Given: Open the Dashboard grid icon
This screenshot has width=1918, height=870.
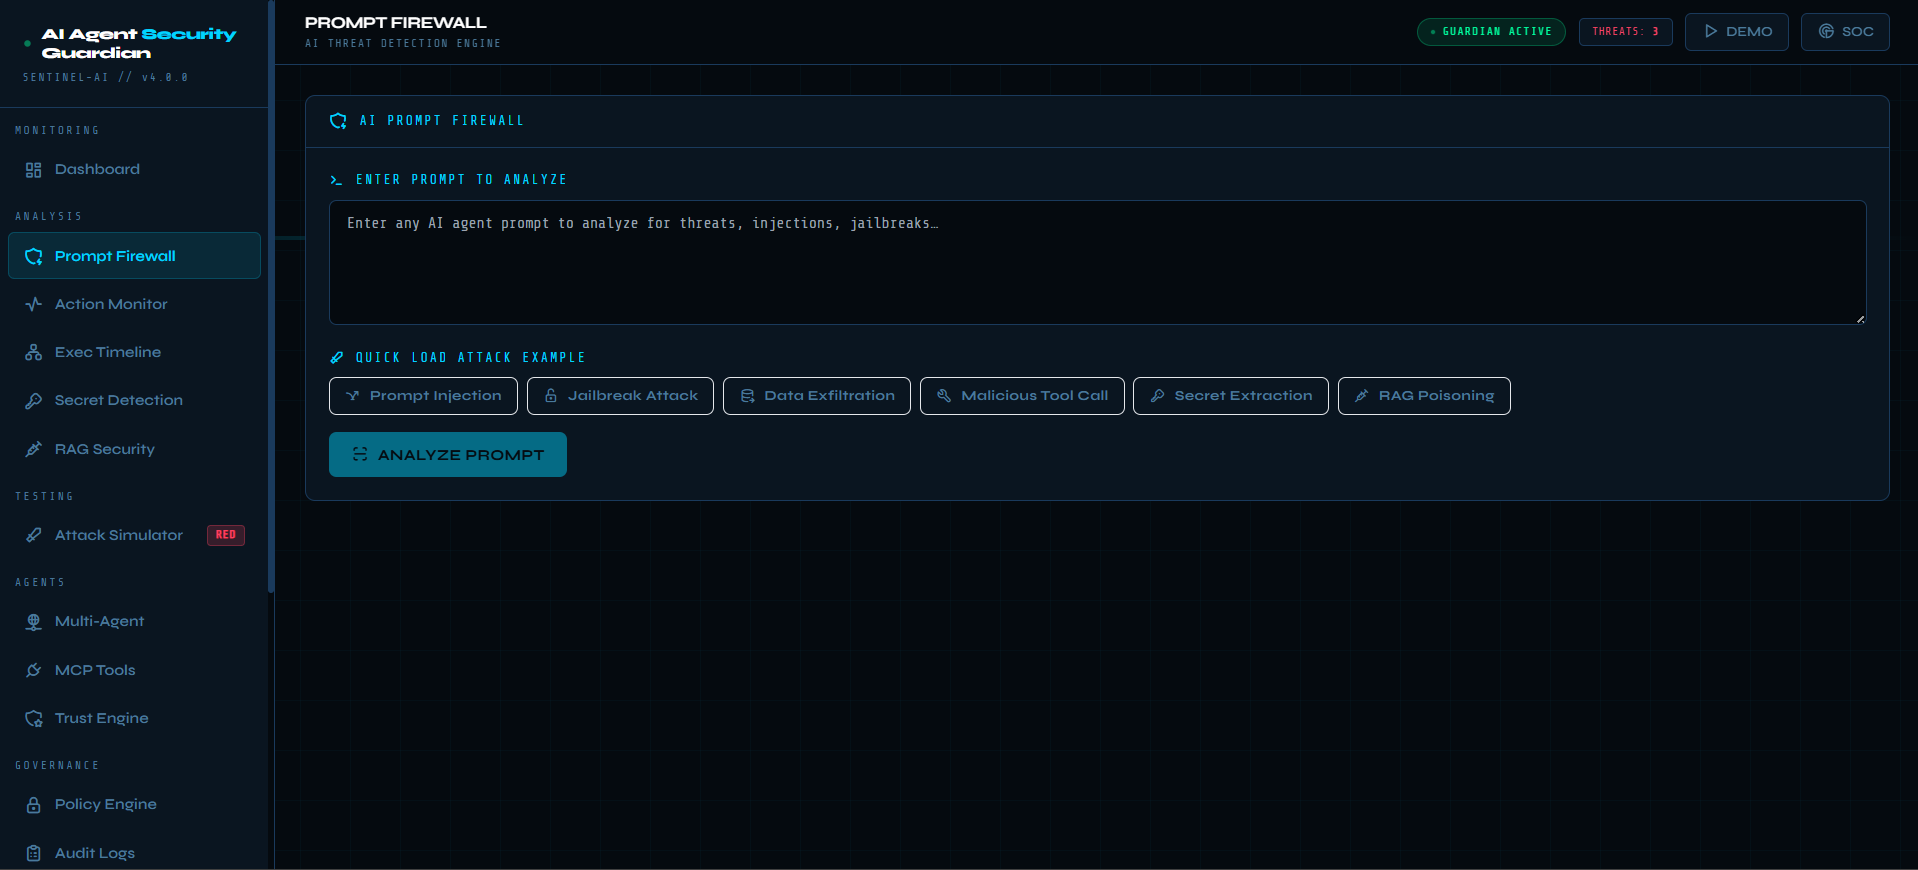Looking at the screenshot, I should coord(33,170).
